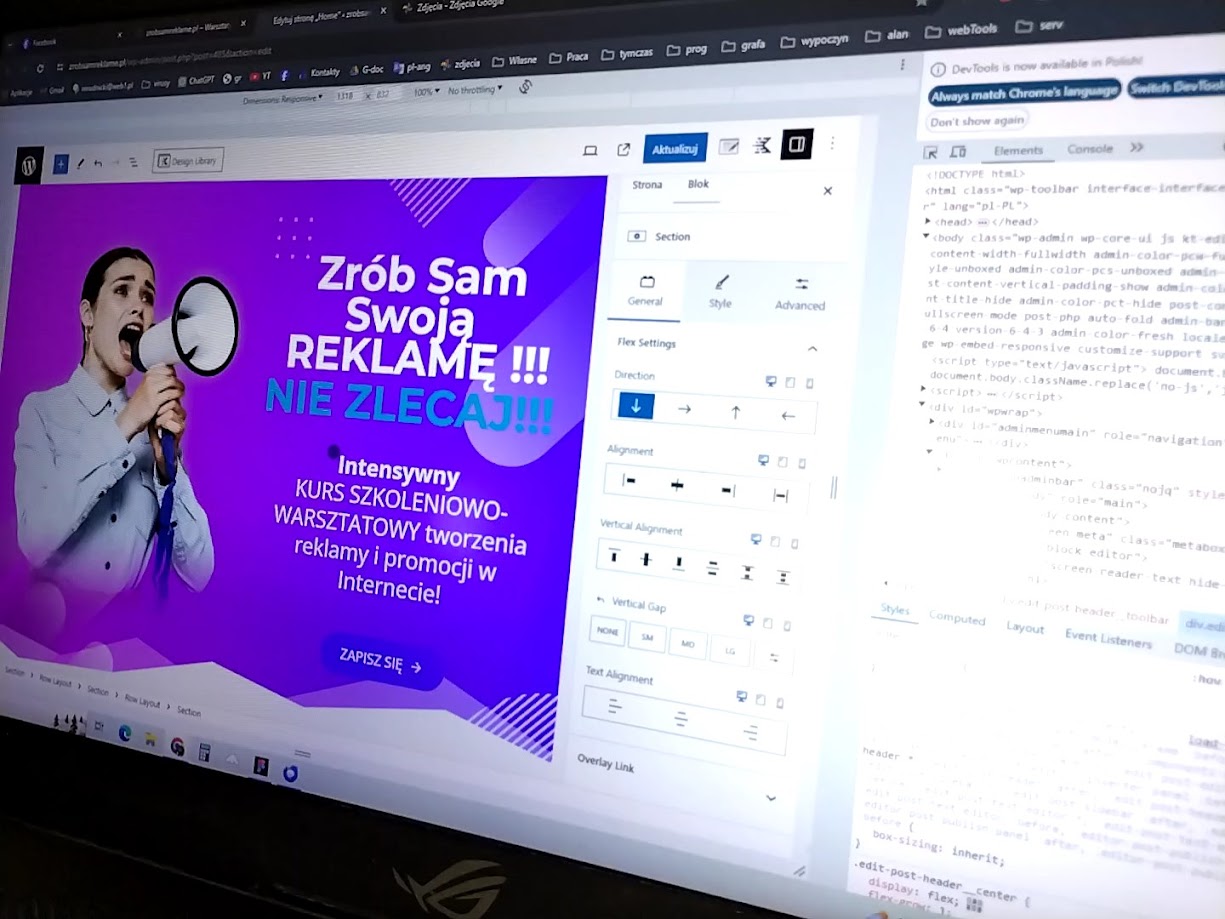The height and width of the screenshot is (919, 1225).
Task: Click the undo arrow in editor toolbar
Action: (98, 162)
